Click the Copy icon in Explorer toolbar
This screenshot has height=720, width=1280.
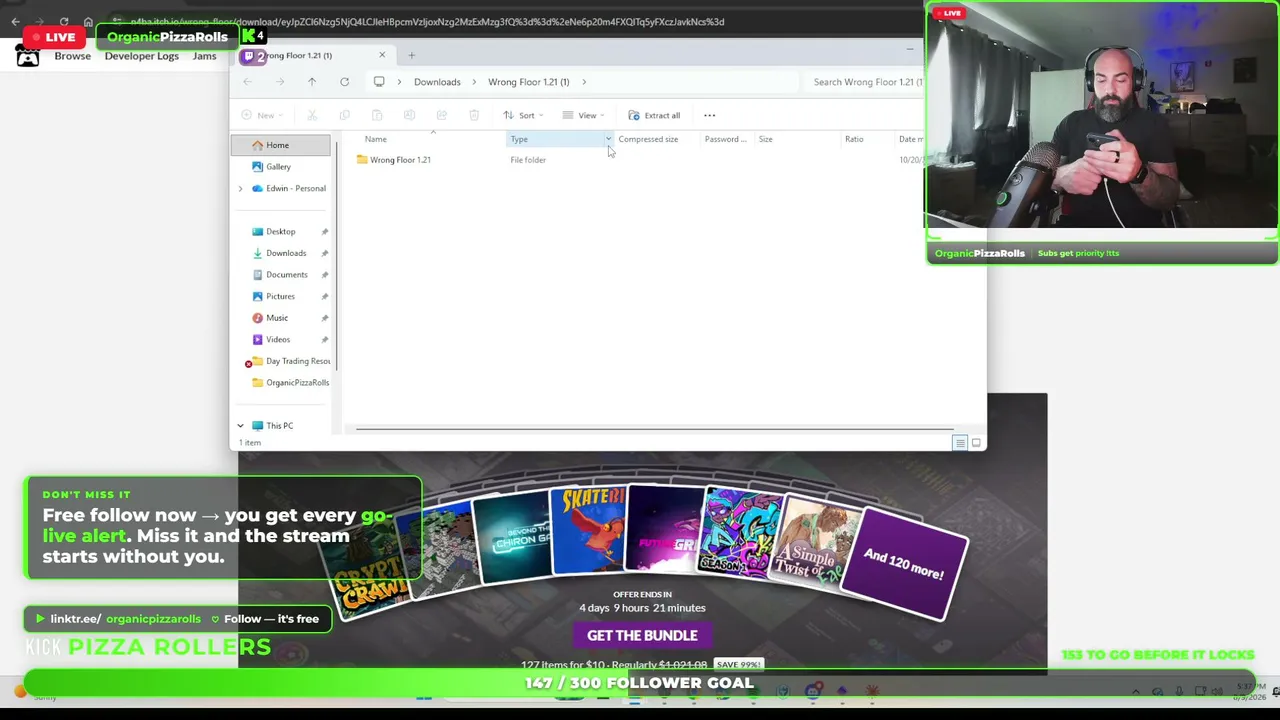point(344,115)
